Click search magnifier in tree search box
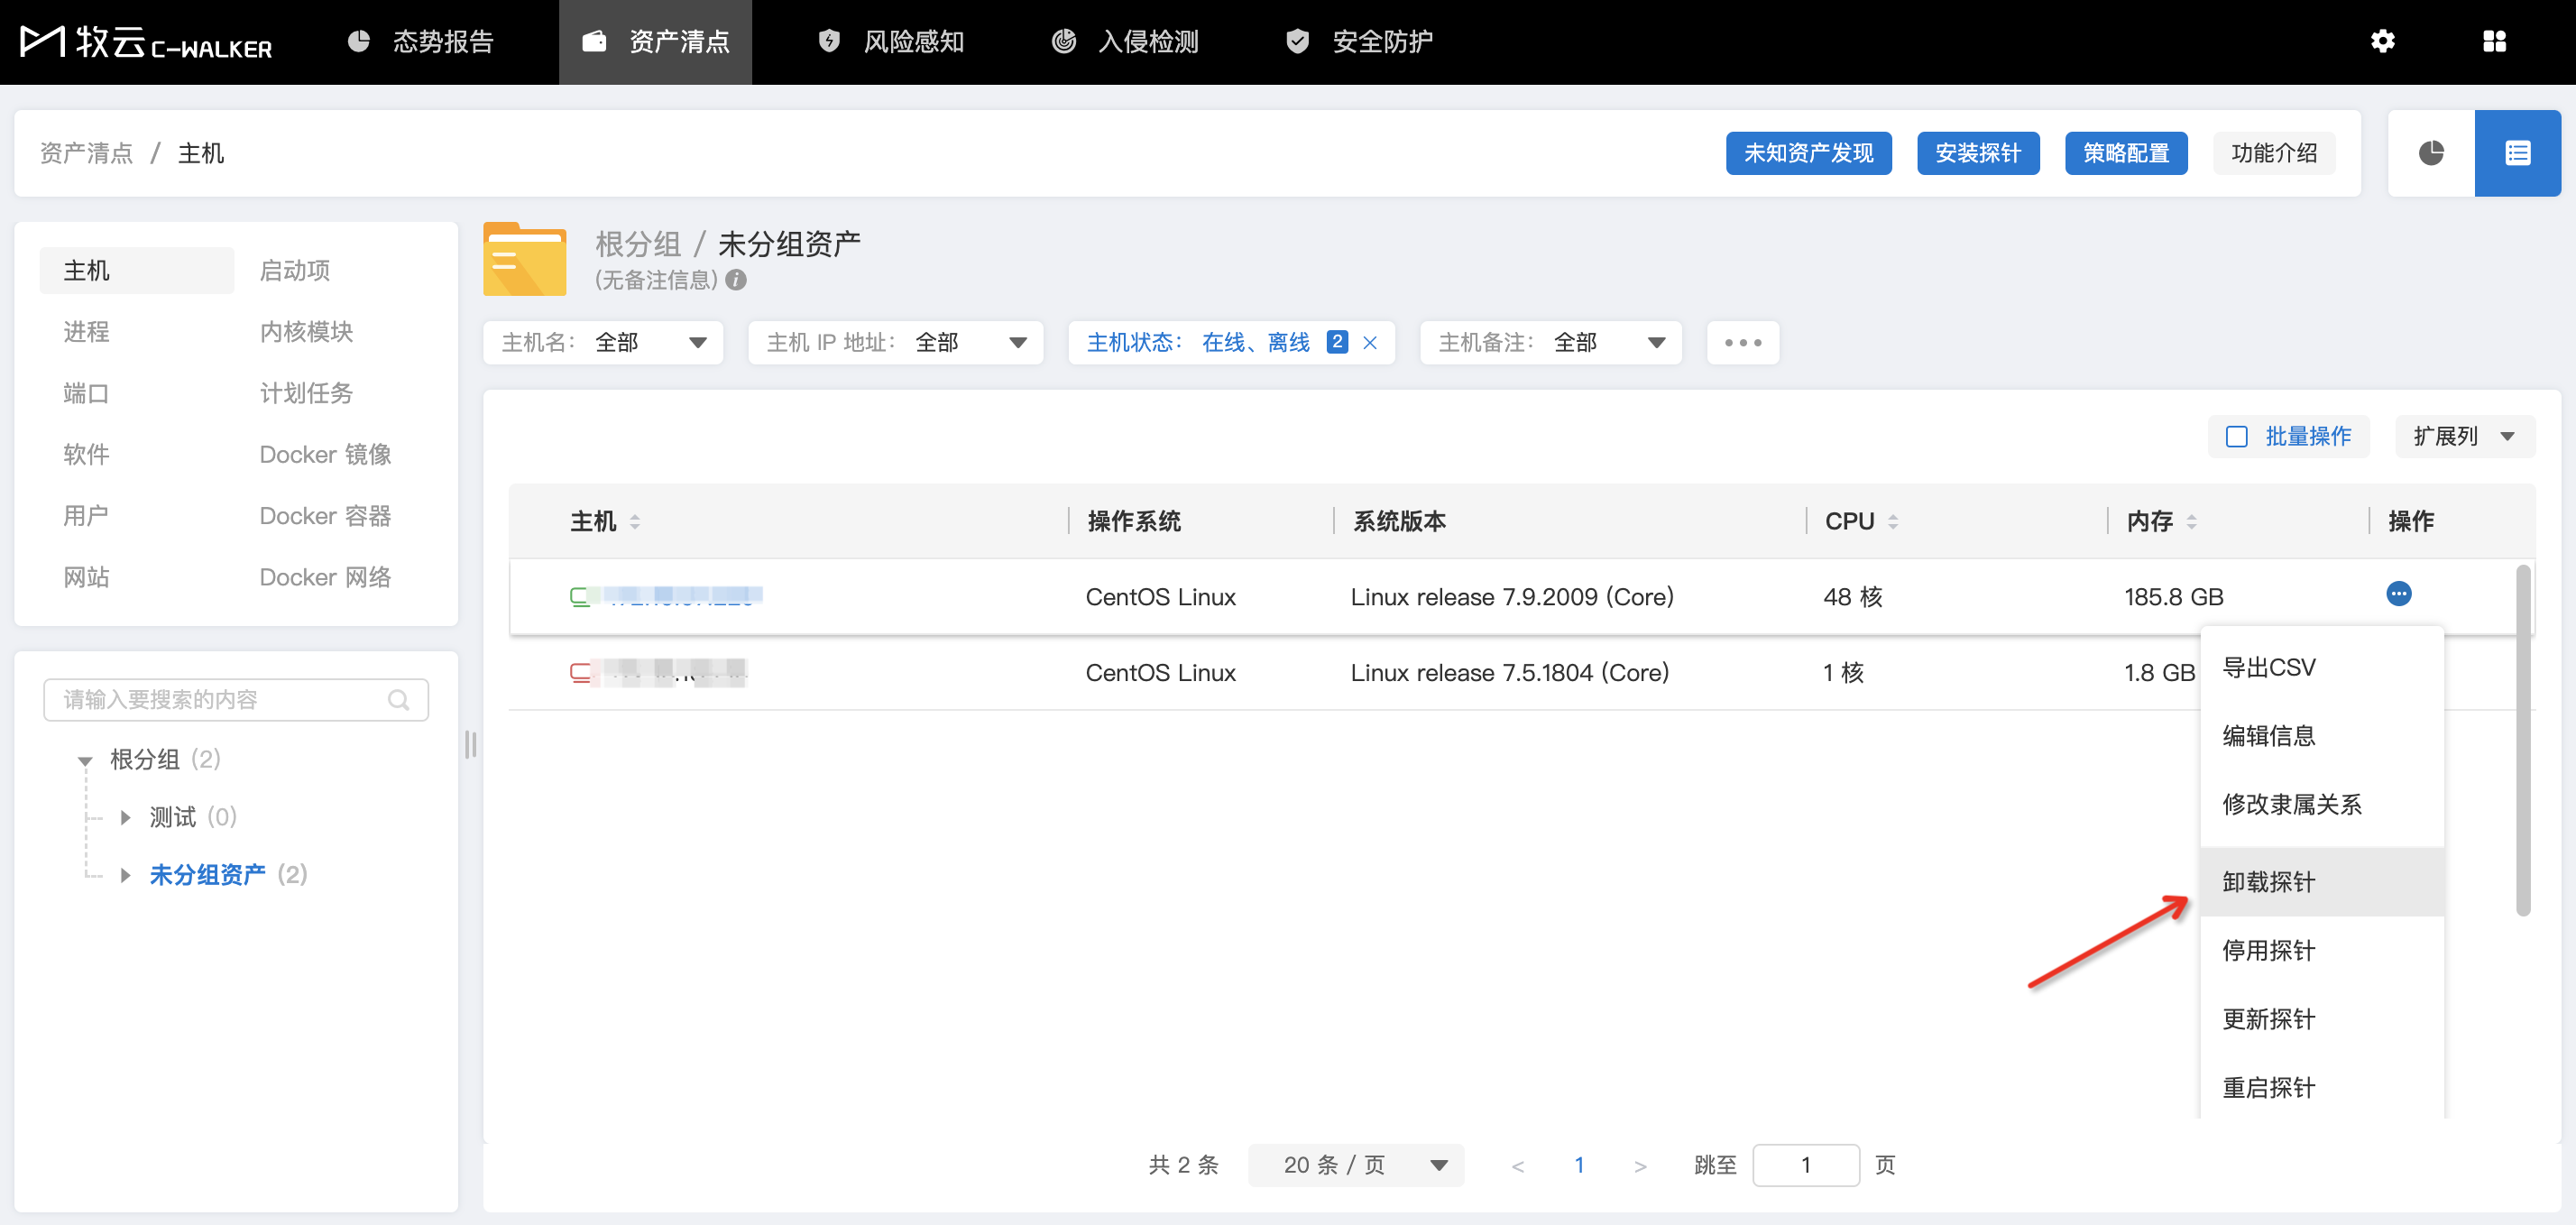The image size is (2576, 1225). click(399, 700)
